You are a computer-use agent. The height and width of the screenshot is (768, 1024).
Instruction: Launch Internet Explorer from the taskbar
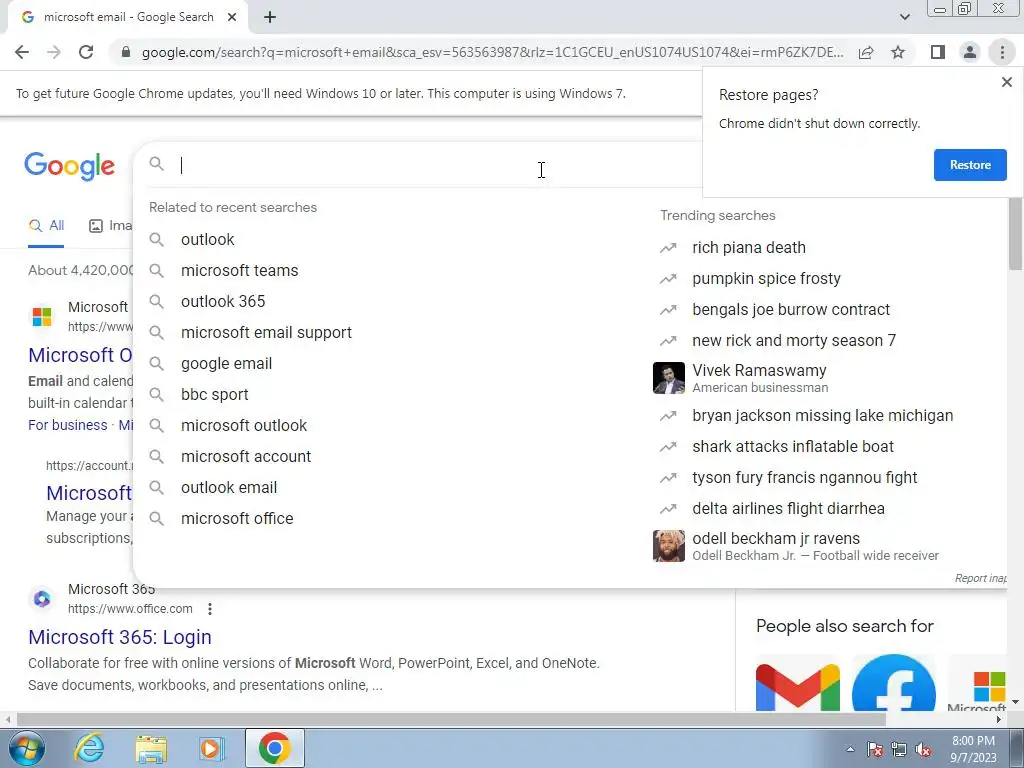pos(89,748)
